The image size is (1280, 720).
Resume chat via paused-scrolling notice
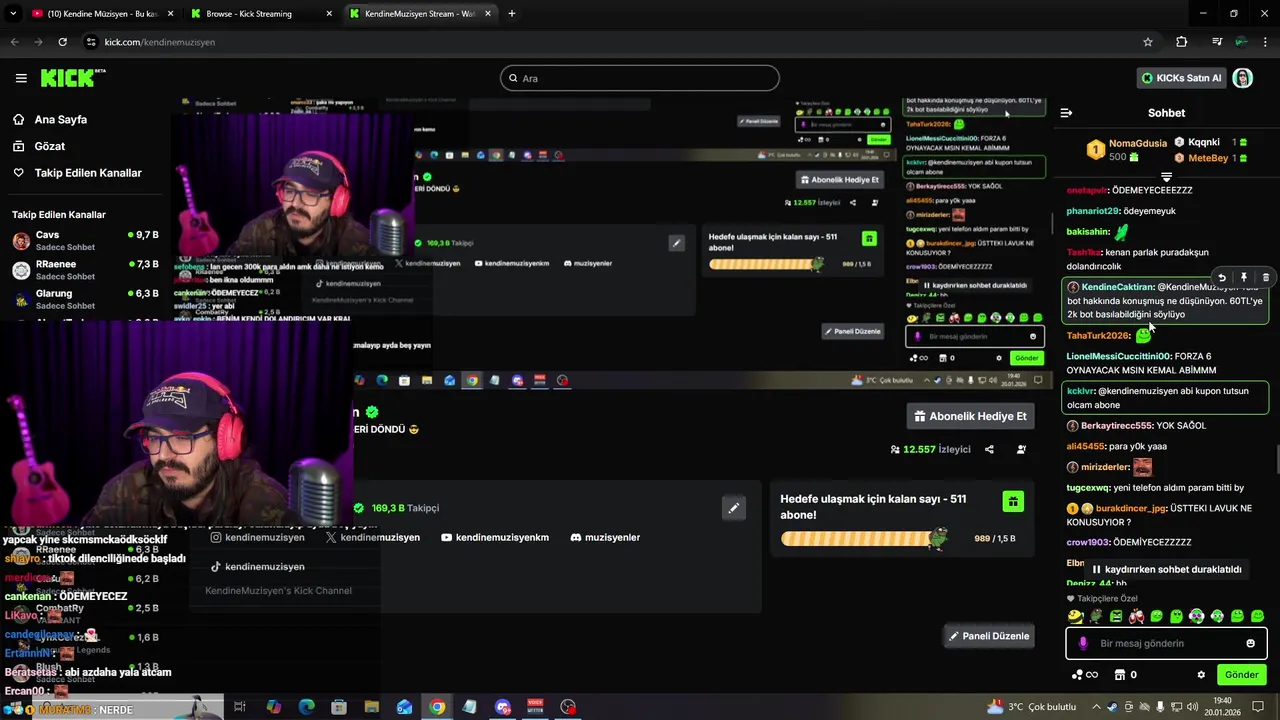tap(1165, 569)
